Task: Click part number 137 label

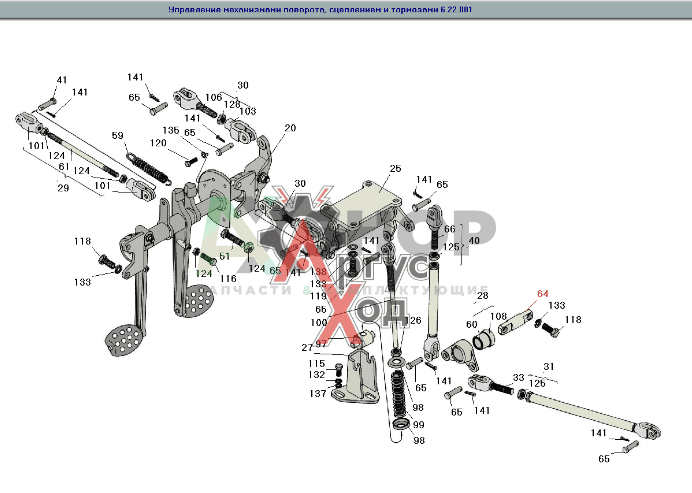Action: coord(318,393)
